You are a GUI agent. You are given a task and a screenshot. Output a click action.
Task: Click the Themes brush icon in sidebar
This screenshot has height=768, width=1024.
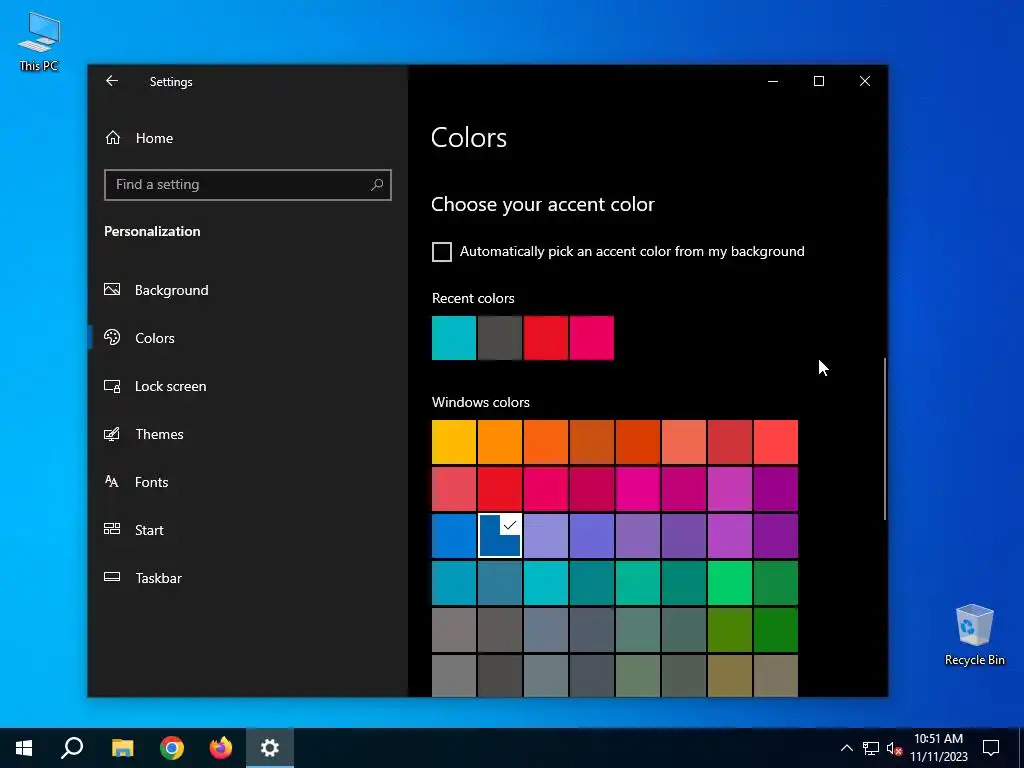[112, 434]
